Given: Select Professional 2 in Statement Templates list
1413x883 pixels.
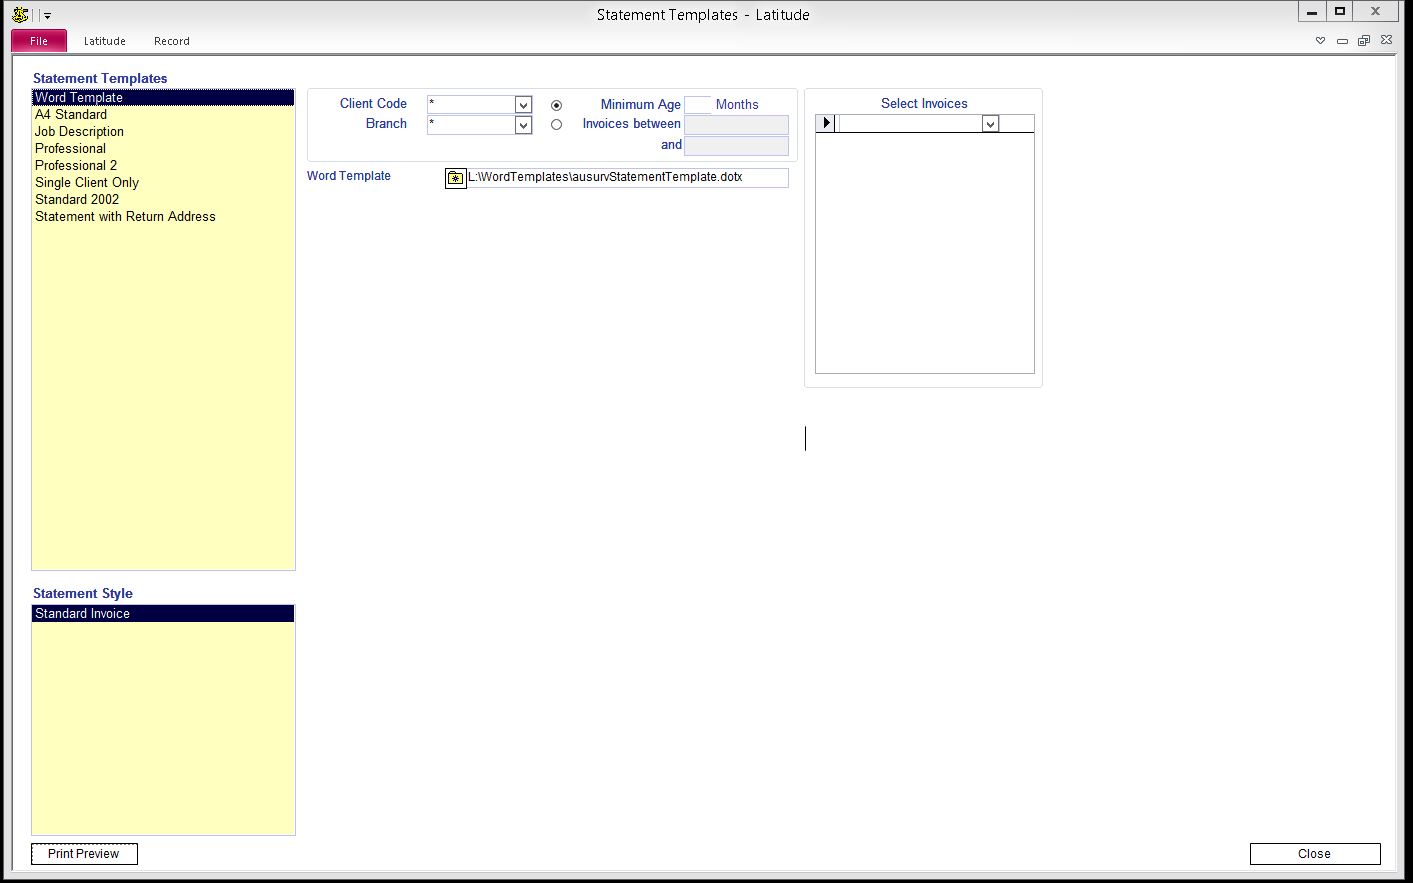Looking at the screenshot, I should (x=76, y=165).
